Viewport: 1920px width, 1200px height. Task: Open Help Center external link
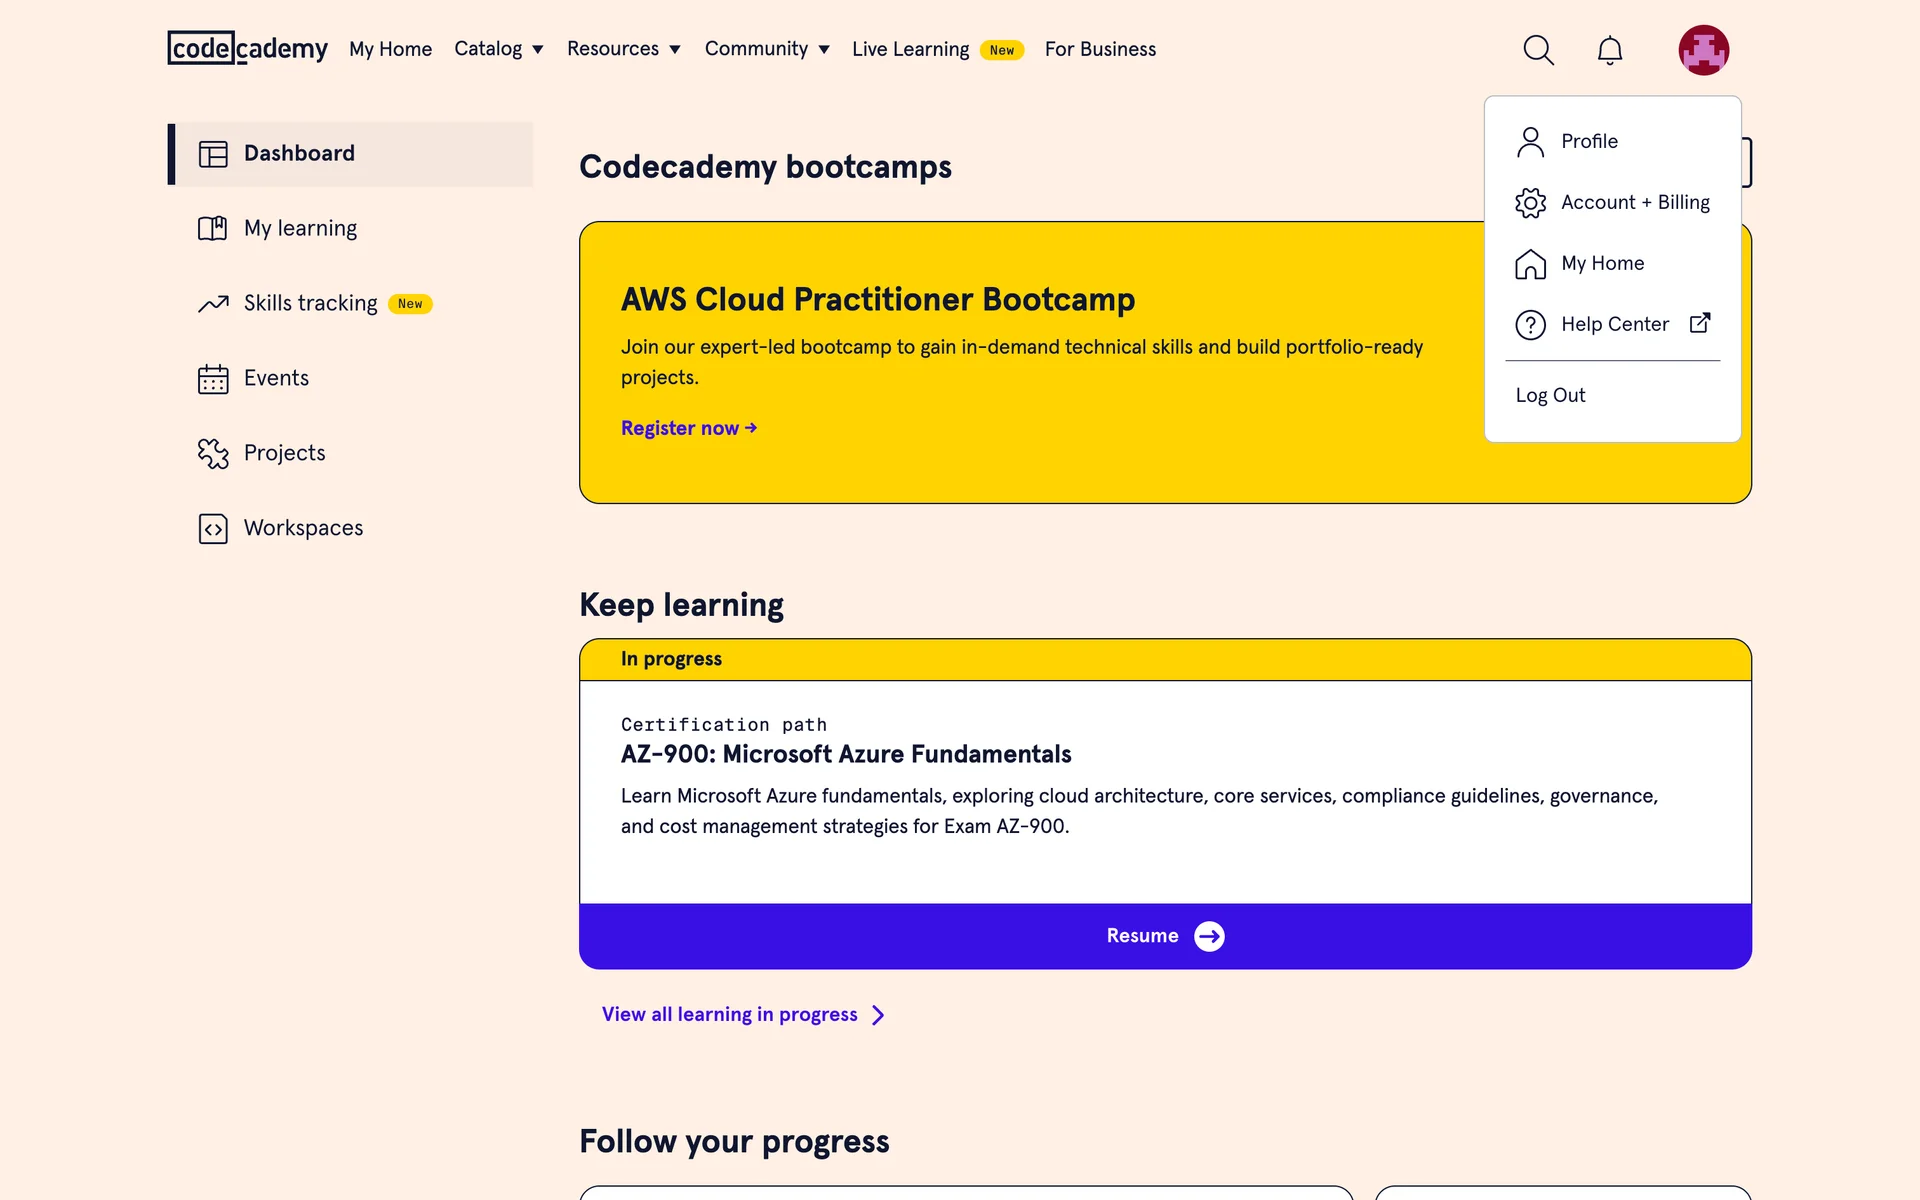(1614, 324)
